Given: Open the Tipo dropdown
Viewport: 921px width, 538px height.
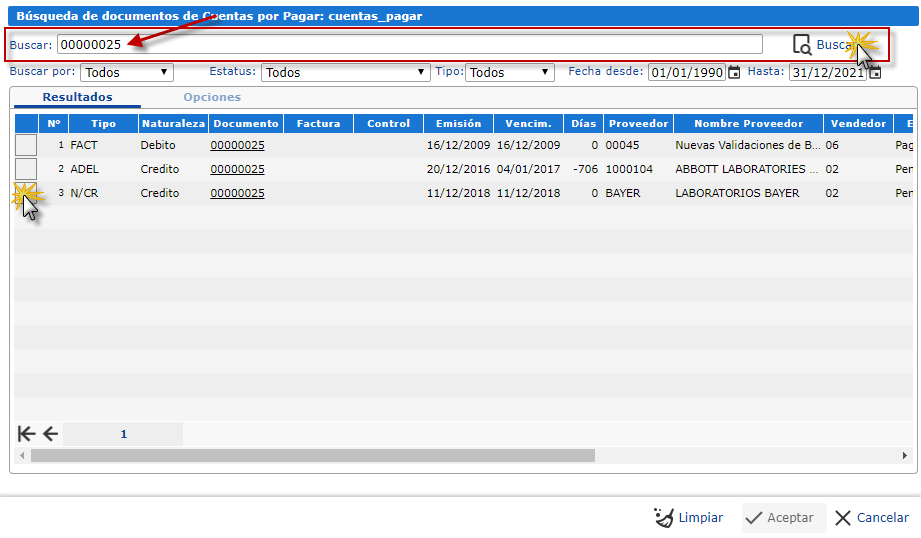Looking at the screenshot, I should click(x=510, y=72).
